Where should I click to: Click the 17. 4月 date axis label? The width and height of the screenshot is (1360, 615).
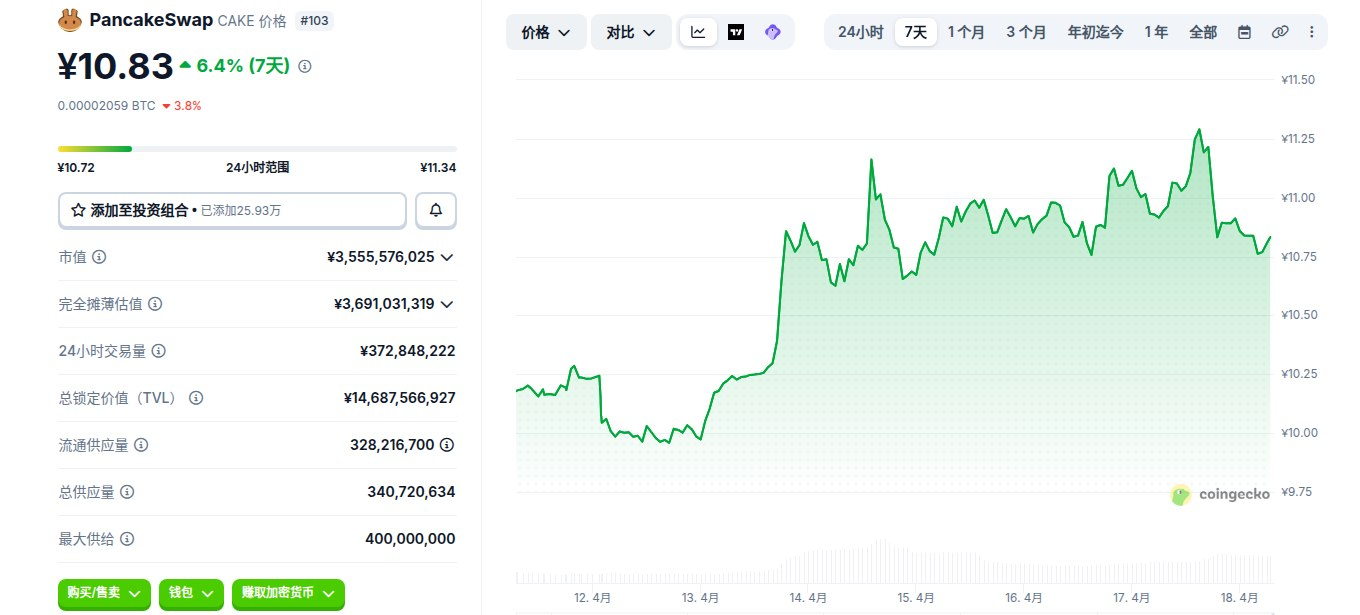1130,597
